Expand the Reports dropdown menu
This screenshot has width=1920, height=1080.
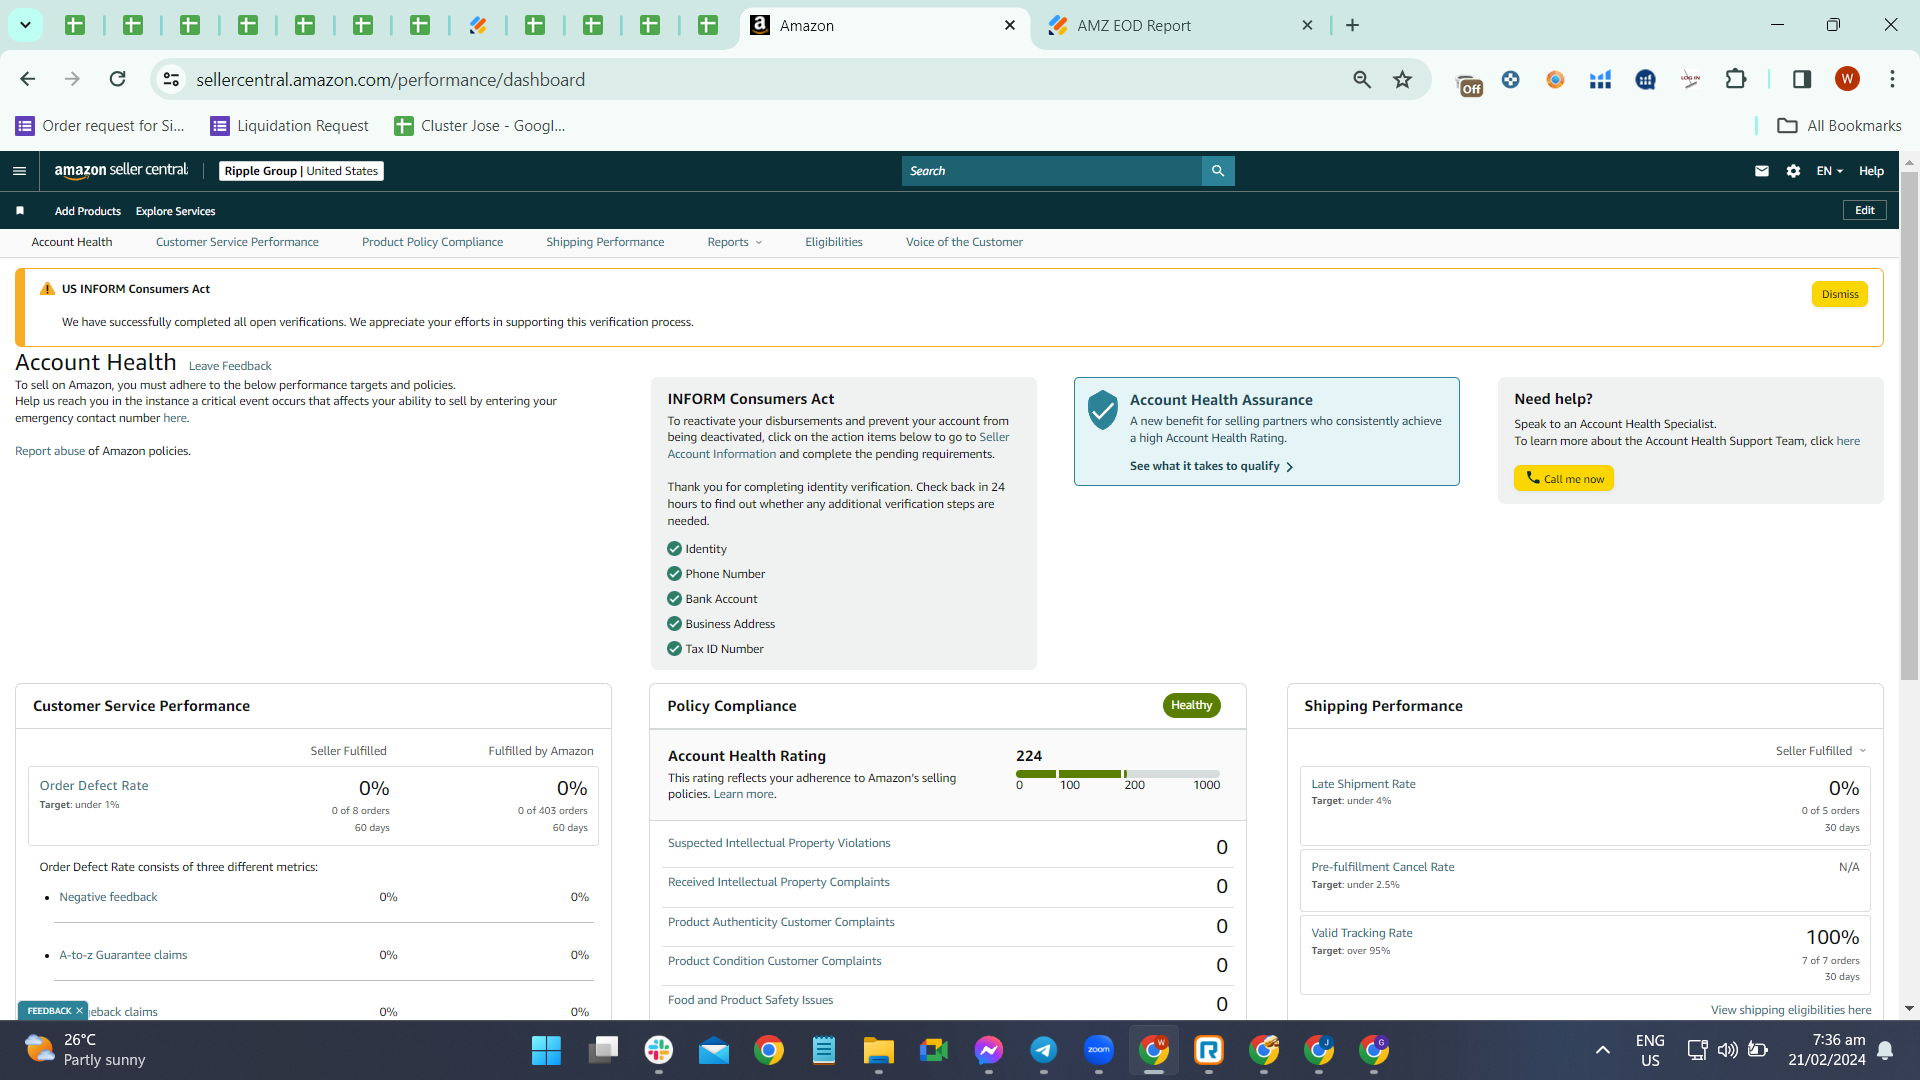coord(735,242)
